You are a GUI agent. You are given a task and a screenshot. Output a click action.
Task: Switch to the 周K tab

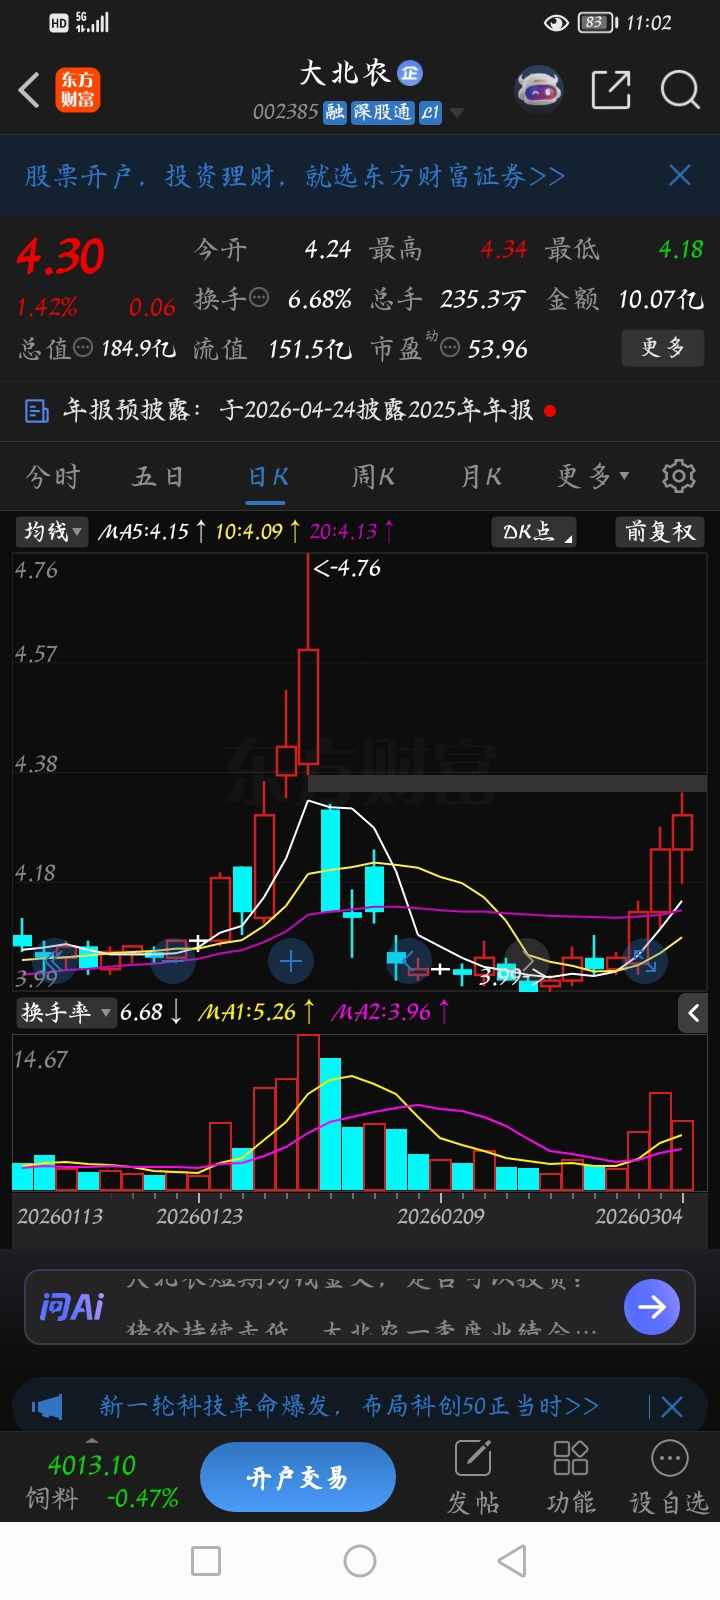pyautogui.click(x=372, y=476)
